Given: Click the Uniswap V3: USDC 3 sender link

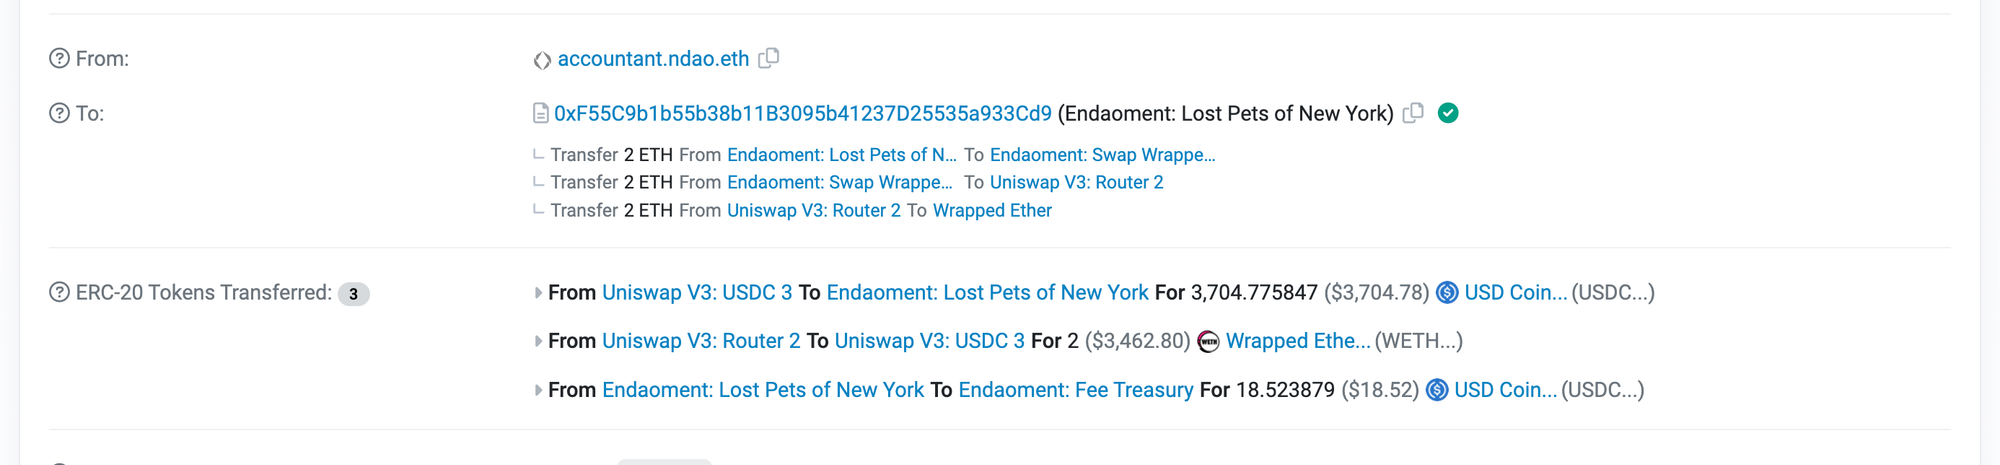Looking at the screenshot, I should click(697, 293).
